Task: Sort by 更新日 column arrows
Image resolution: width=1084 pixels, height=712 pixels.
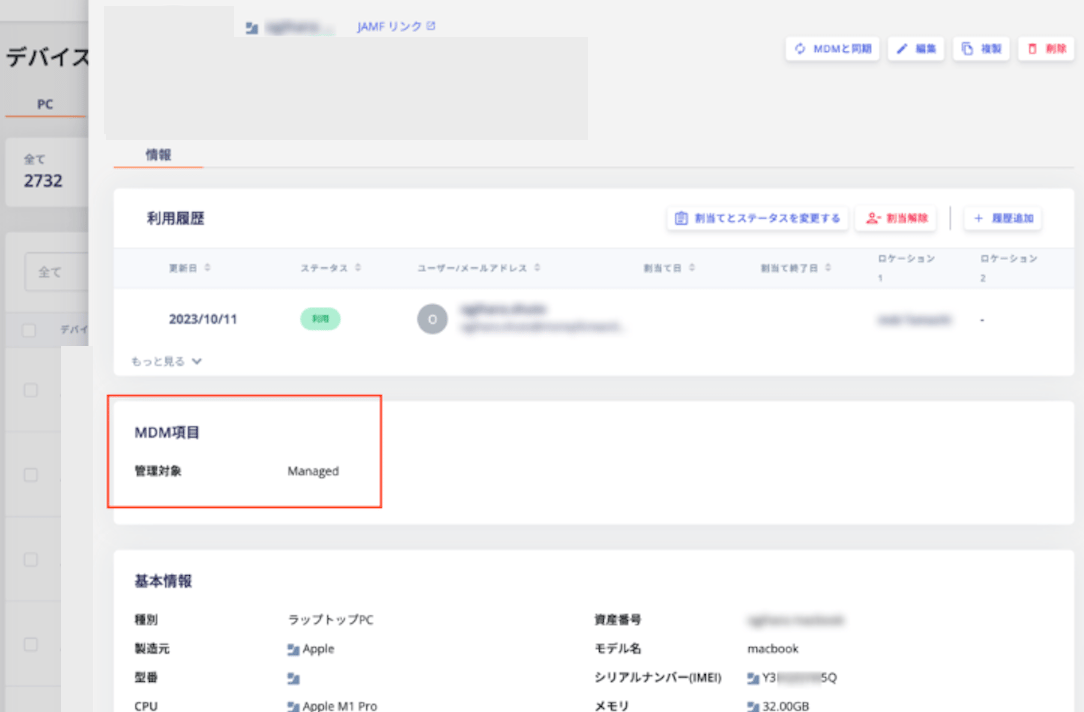Action: [207, 268]
